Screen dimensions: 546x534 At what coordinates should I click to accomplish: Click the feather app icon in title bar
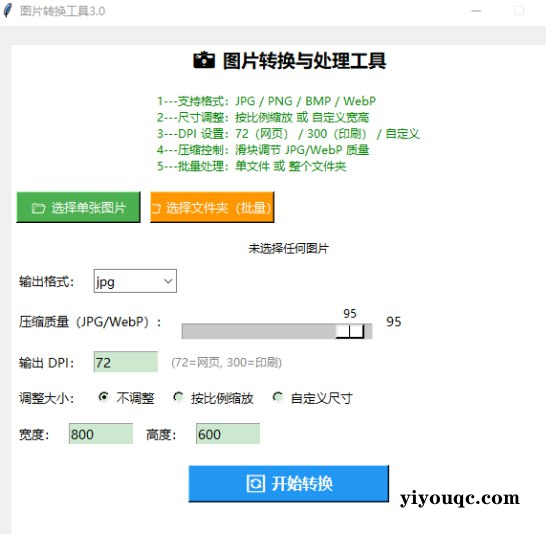coord(8,10)
